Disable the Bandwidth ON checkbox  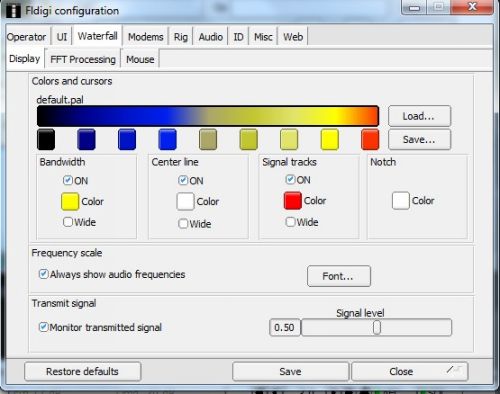click(68, 180)
